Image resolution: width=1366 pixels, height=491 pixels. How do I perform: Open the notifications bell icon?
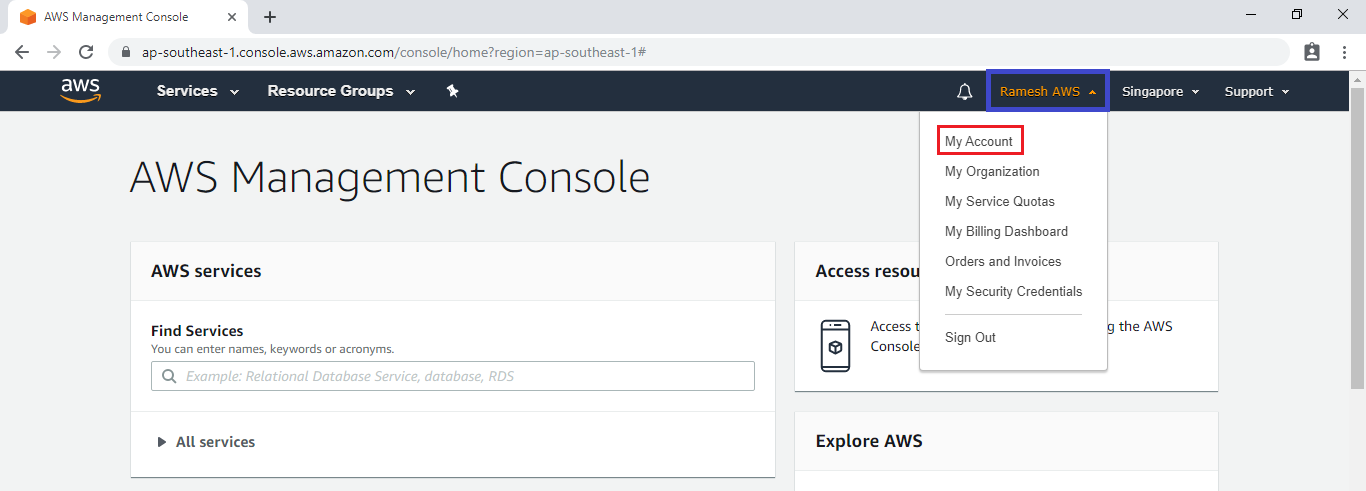(x=964, y=92)
